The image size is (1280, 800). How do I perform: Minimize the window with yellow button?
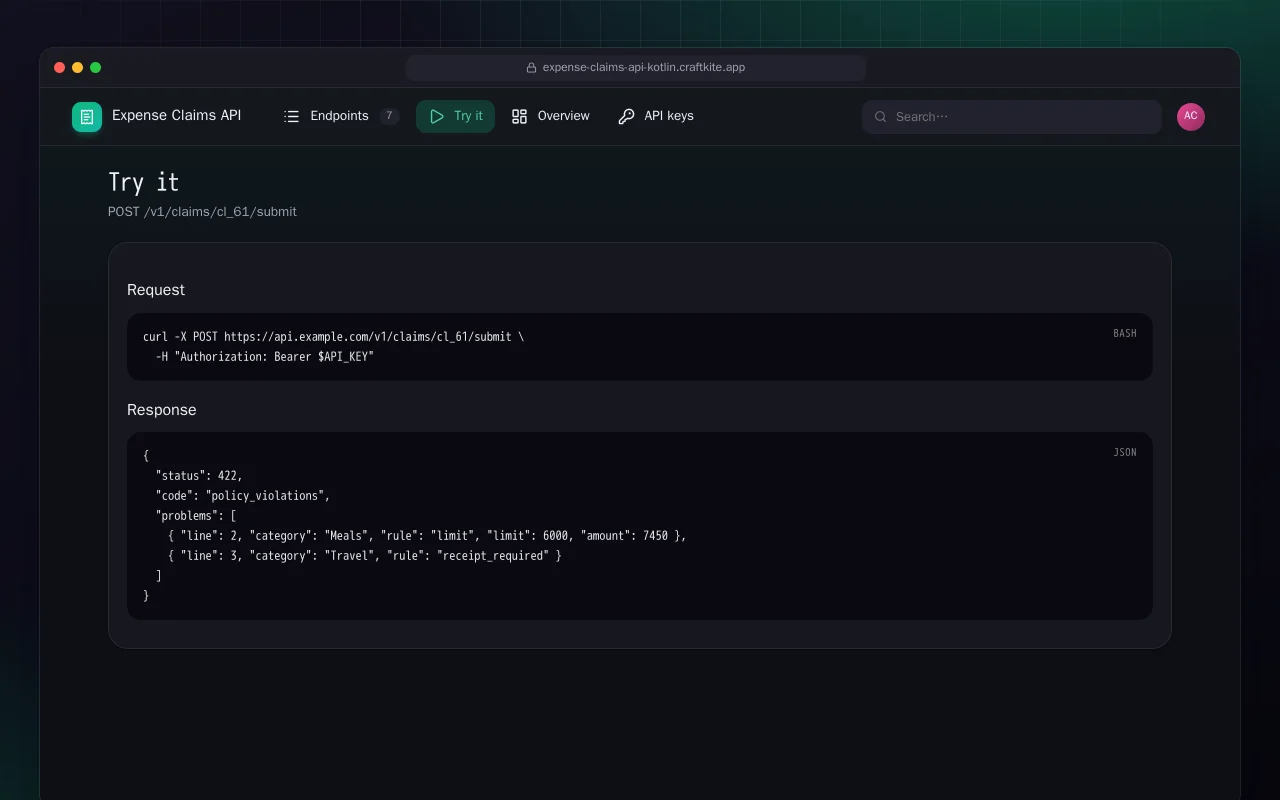coord(78,68)
